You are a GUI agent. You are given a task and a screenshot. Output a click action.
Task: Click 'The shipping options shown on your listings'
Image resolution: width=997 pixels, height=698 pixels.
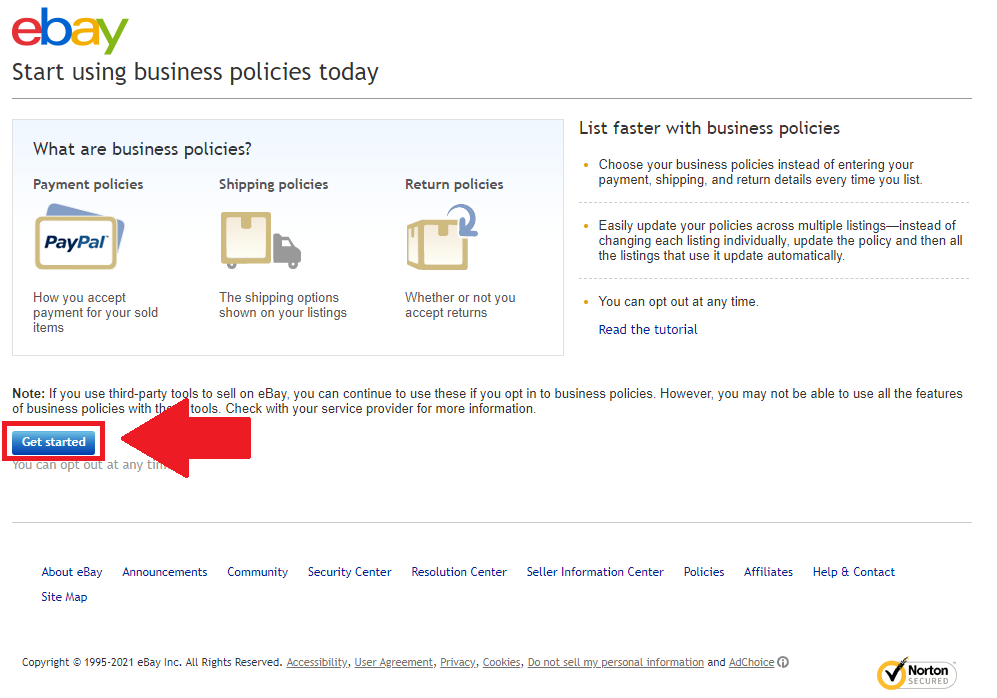click(283, 305)
